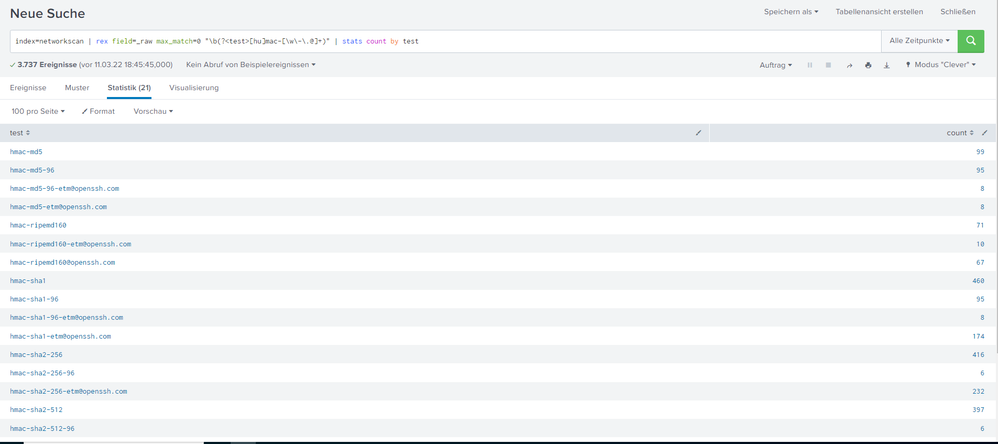This screenshot has width=998, height=444.
Task: Open the Alle Zeitpunkte time picker
Action: 919,41
